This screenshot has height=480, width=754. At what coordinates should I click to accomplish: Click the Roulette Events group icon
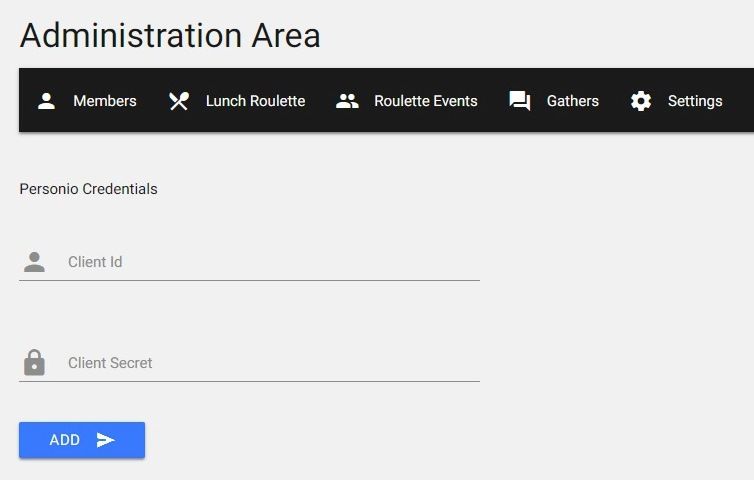pyautogui.click(x=347, y=101)
